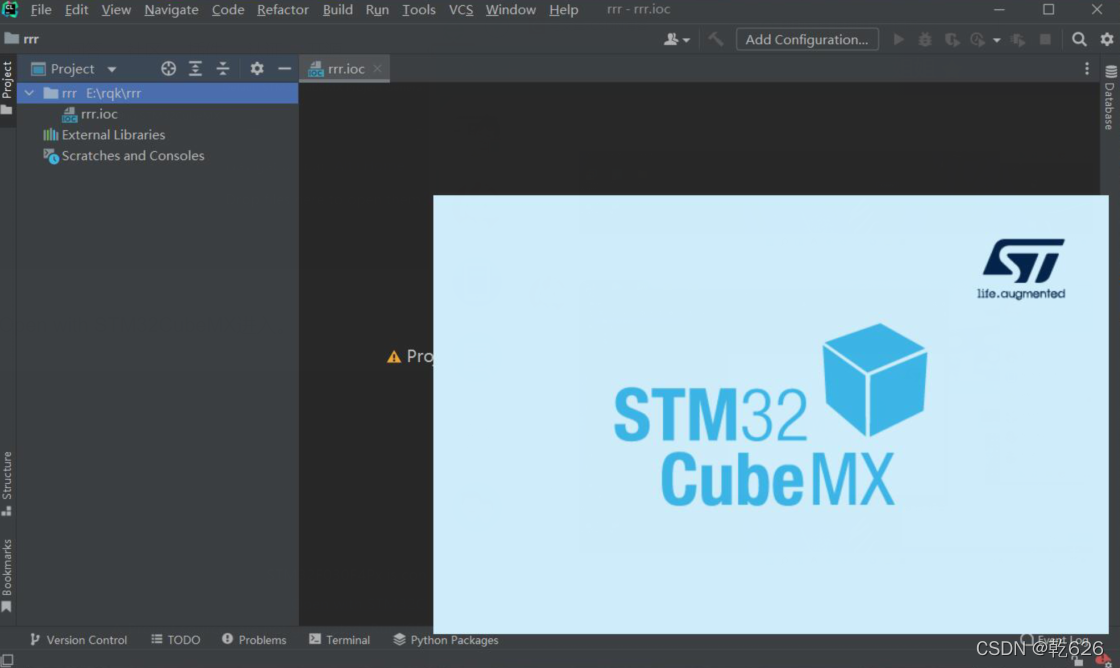The height and width of the screenshot is (668, 1120).
Task: Click the Add Configuration button
Action: (x=807, y=39)
